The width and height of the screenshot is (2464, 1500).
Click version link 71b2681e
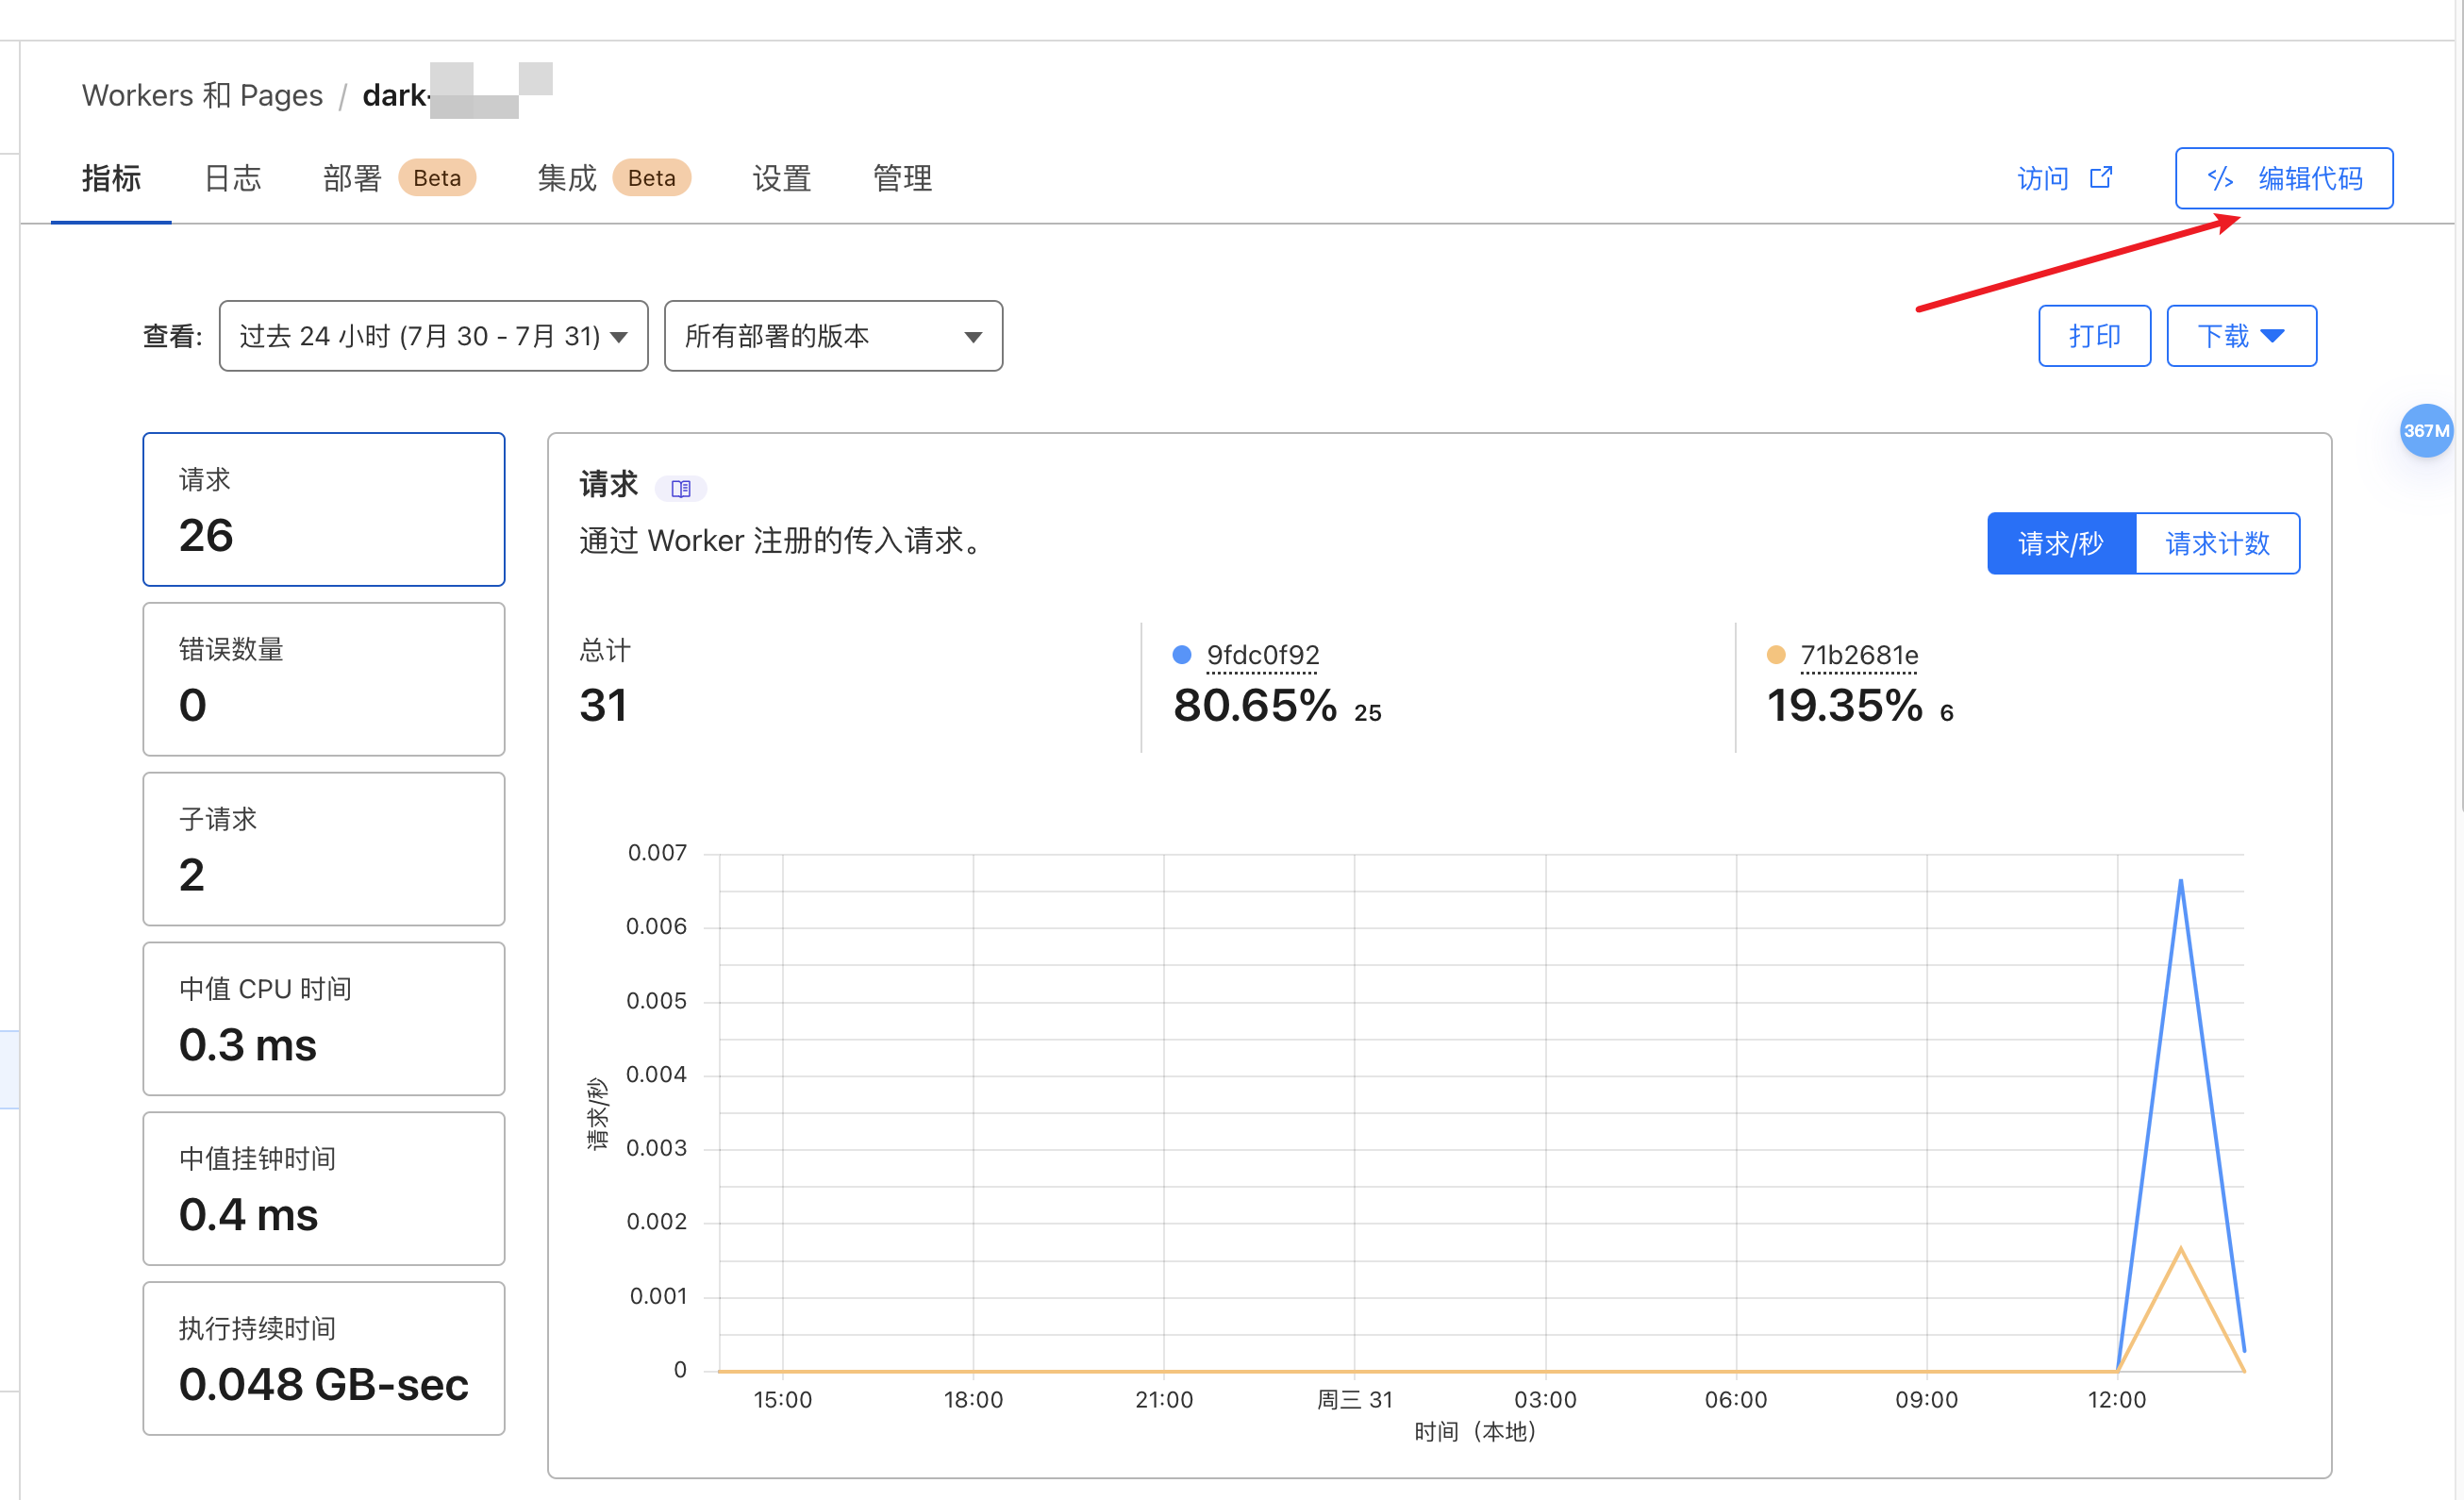(x=1859, y=655)
